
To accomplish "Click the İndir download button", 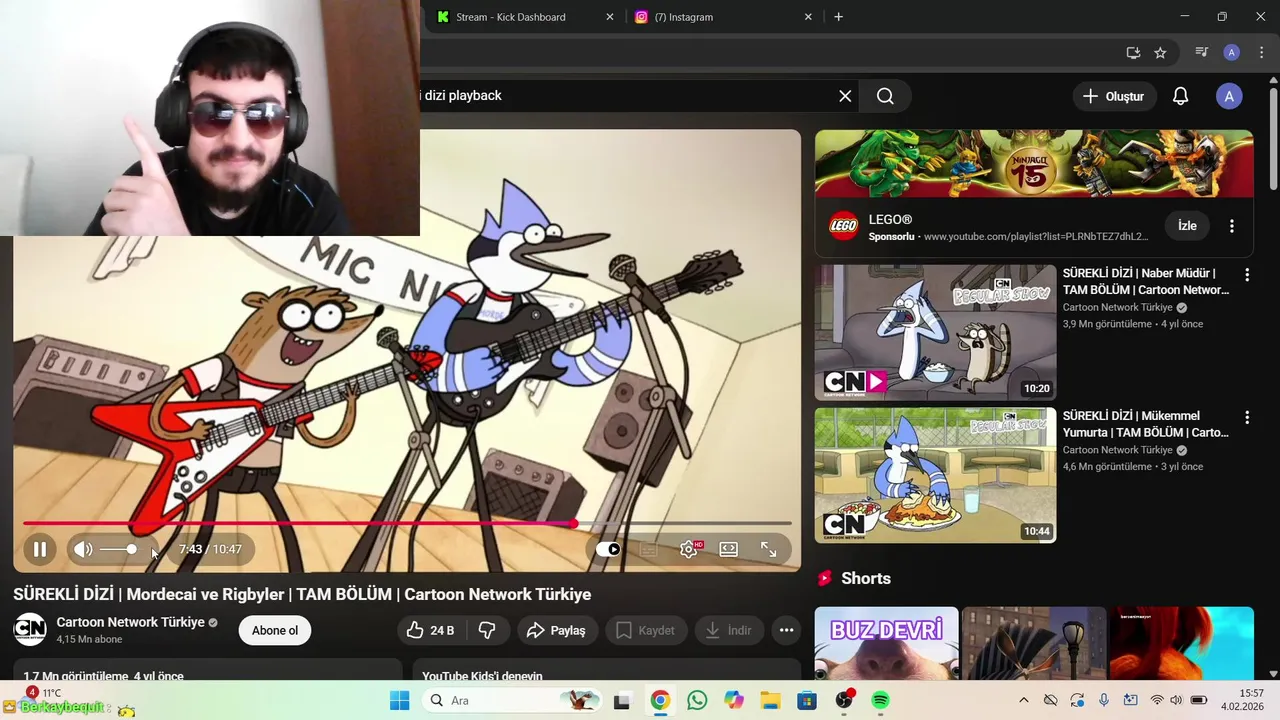I will pos(729,630).
